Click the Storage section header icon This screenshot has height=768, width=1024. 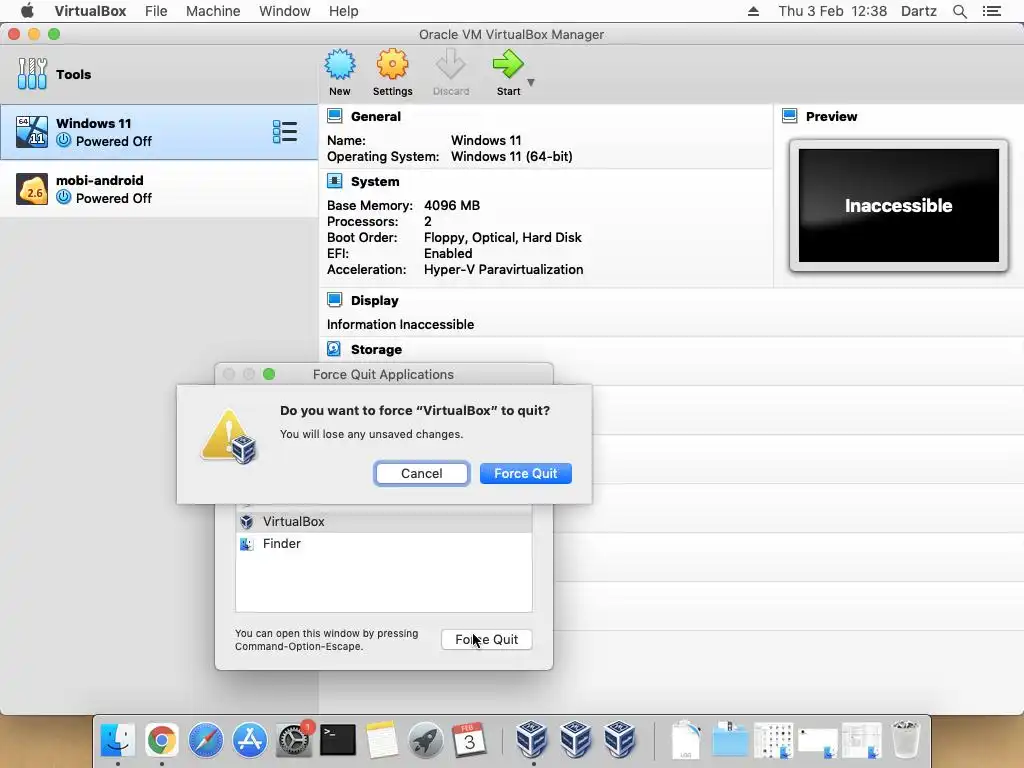click(x=334, y=349)
